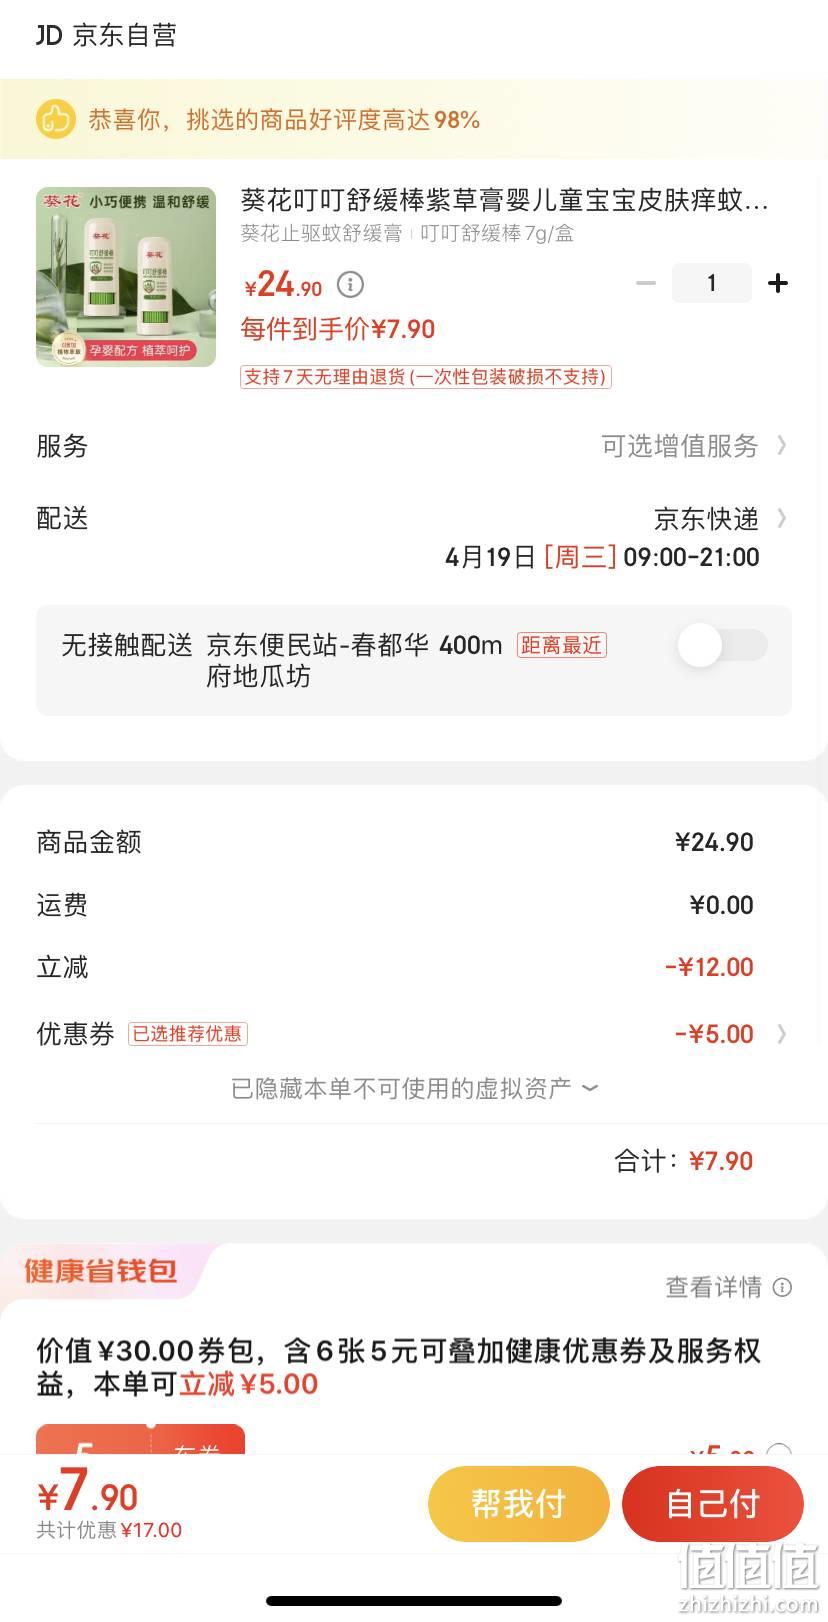This screenshot has width=828, height=1622.
Task: Open 京东快递 delivery options chevron
Action: click(782, 518)
